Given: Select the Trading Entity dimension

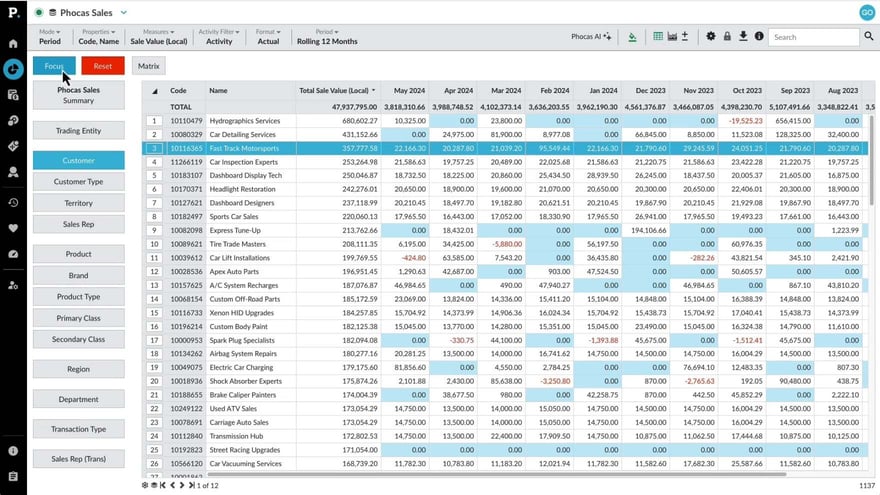Looking at the screenshot, I should tap(79, 131).
